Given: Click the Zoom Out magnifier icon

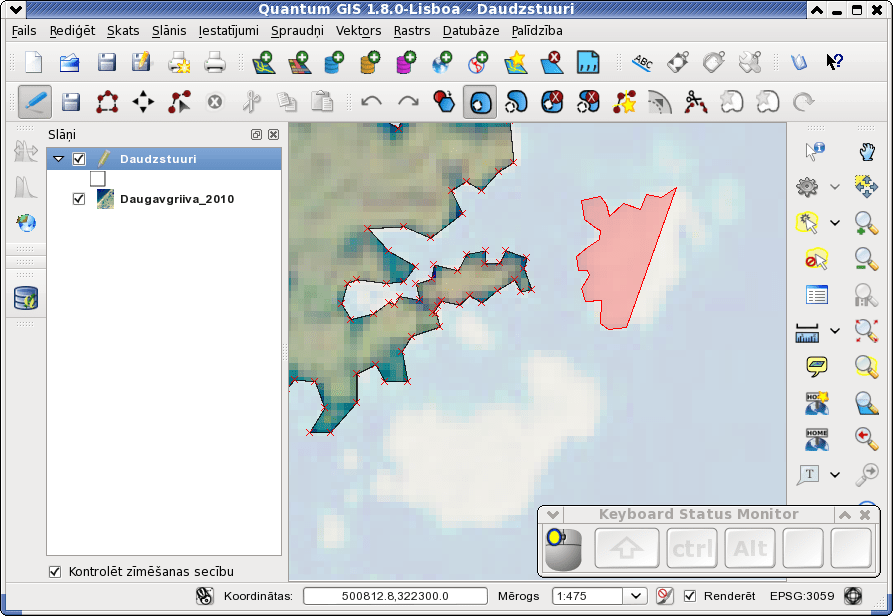Looking at the screenshot, I should (x=866, y=259).
